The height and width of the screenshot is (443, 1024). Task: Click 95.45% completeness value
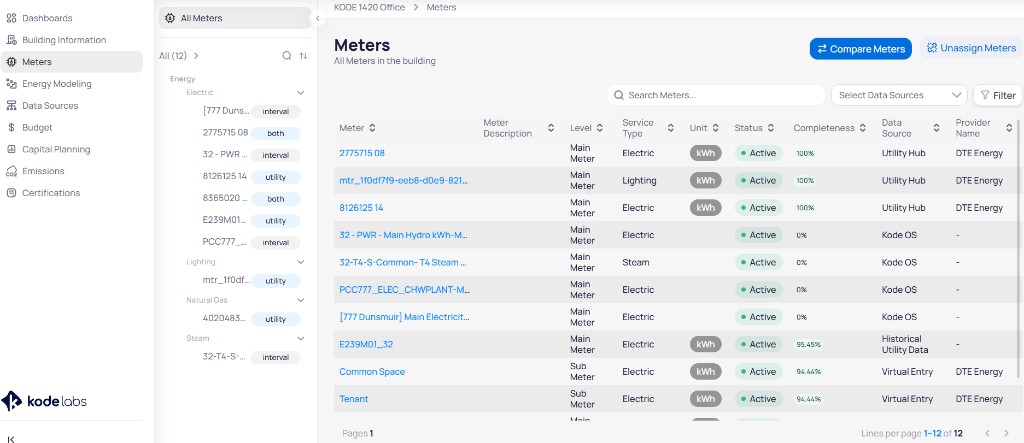pos(808,344)
